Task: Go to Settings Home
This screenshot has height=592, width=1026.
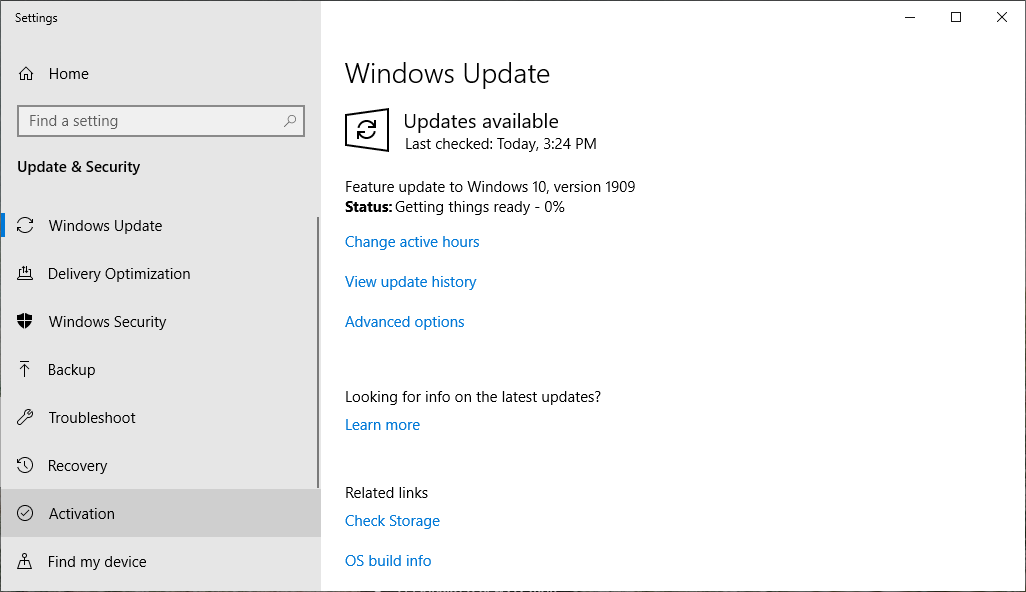Action: pyautogui.click(x=160, y=73)
